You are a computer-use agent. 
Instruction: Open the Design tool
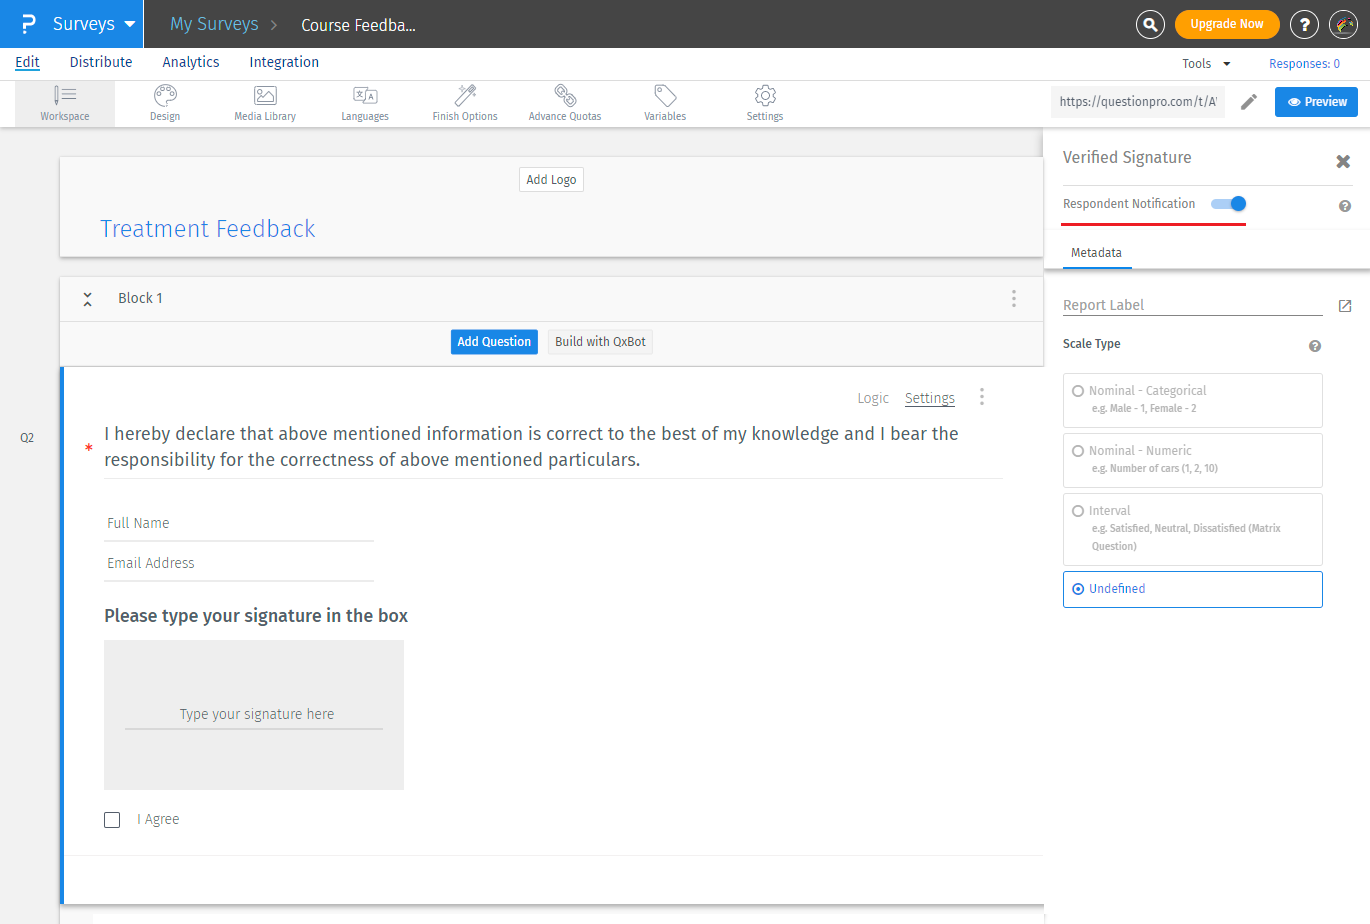point(165,103)
